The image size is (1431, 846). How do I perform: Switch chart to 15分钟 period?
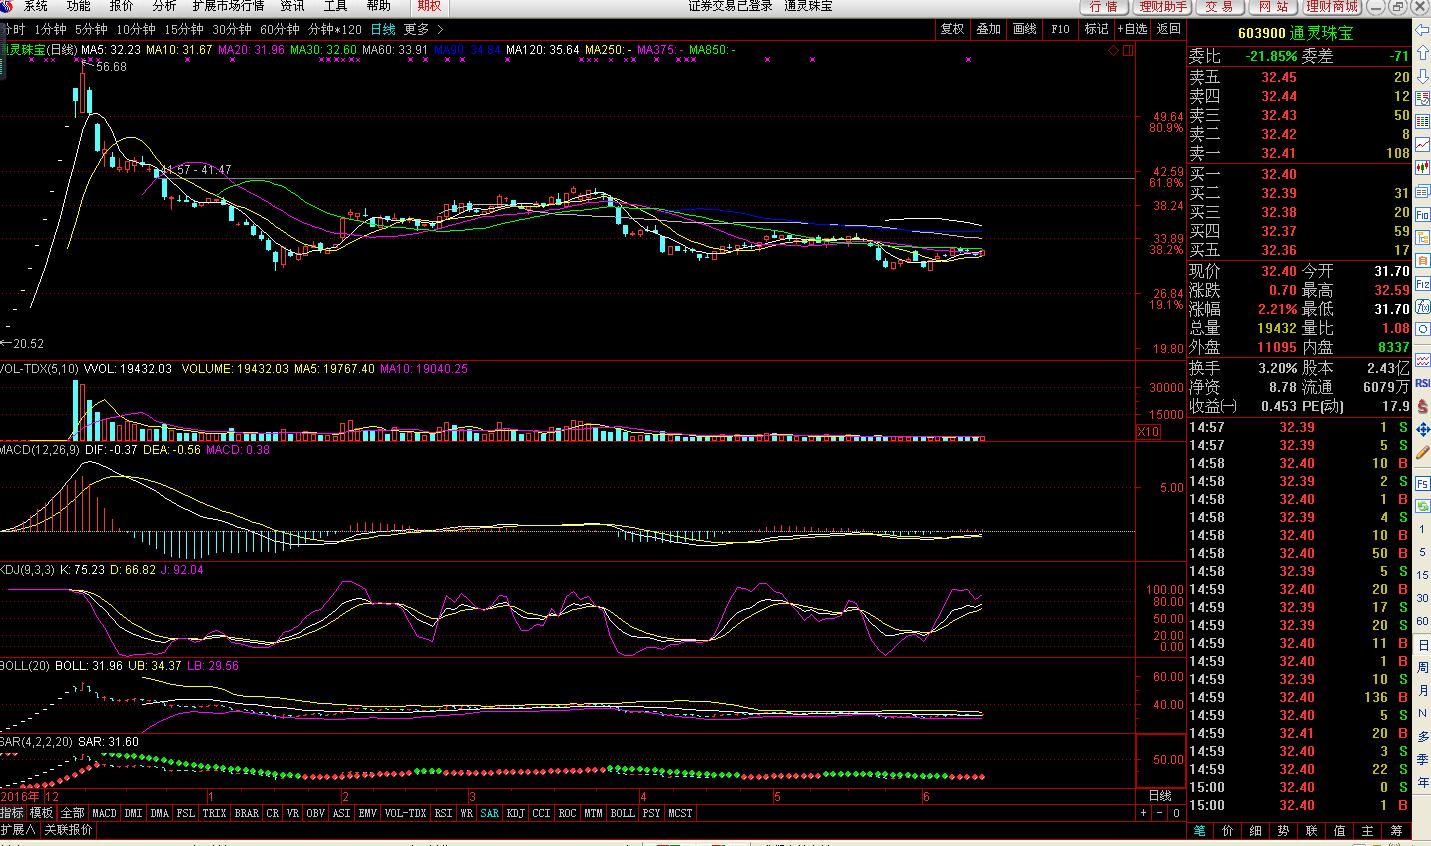pos(183,30)
